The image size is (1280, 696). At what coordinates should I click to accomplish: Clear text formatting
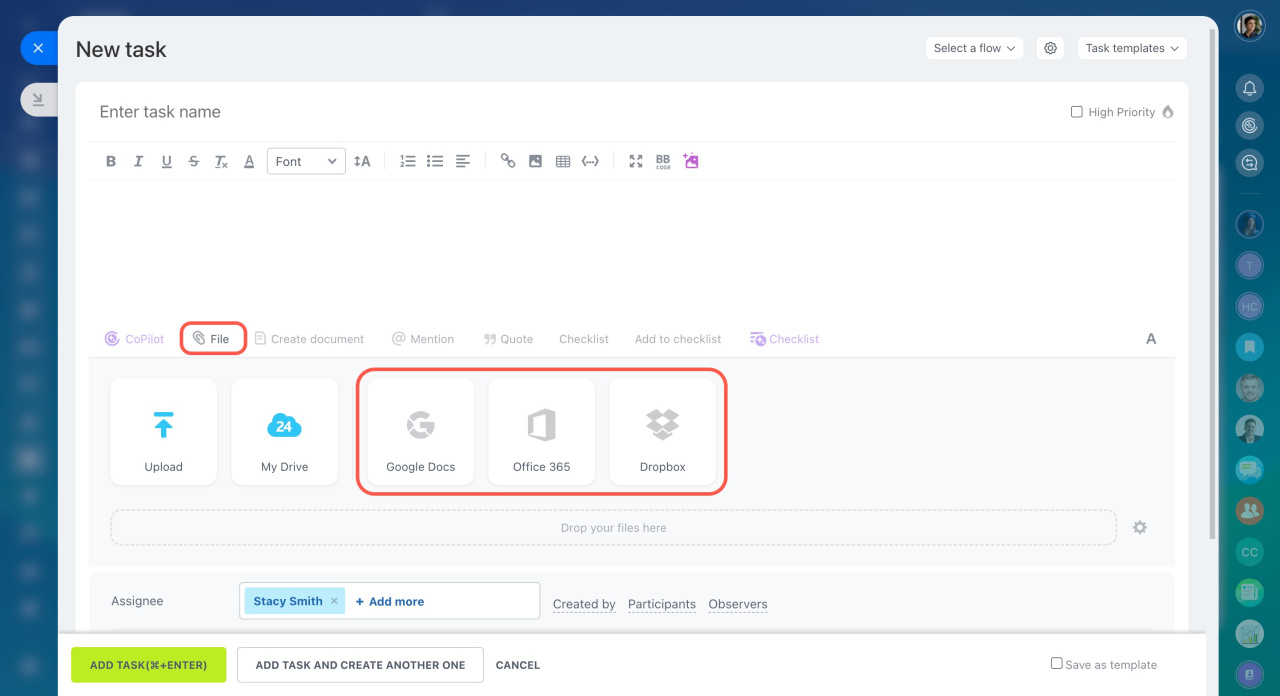pyautogui.click(x=221, y=161)
